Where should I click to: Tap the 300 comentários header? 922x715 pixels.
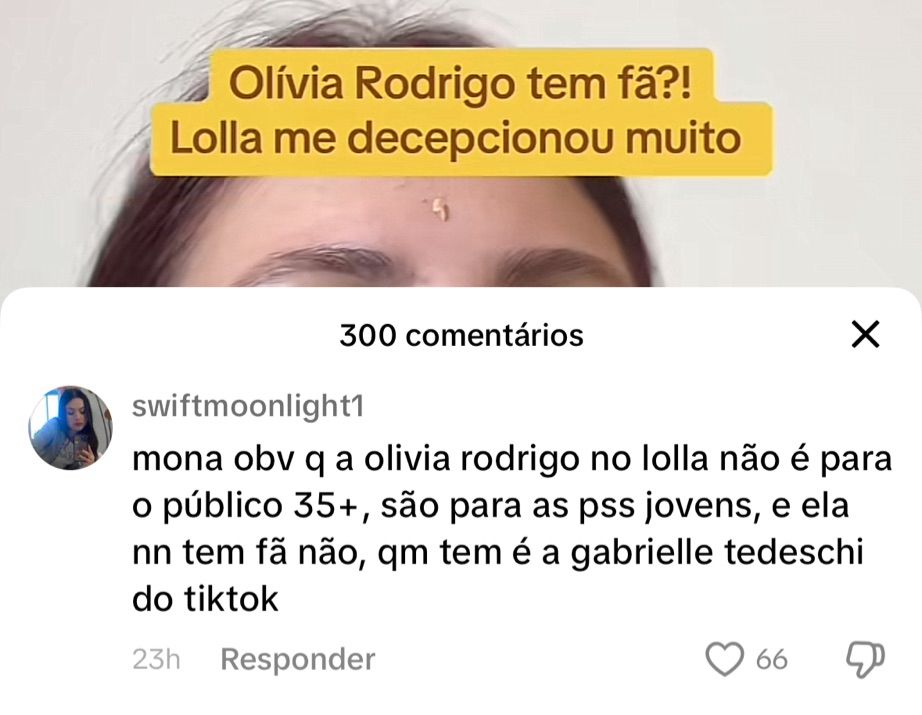click(461, 335)
